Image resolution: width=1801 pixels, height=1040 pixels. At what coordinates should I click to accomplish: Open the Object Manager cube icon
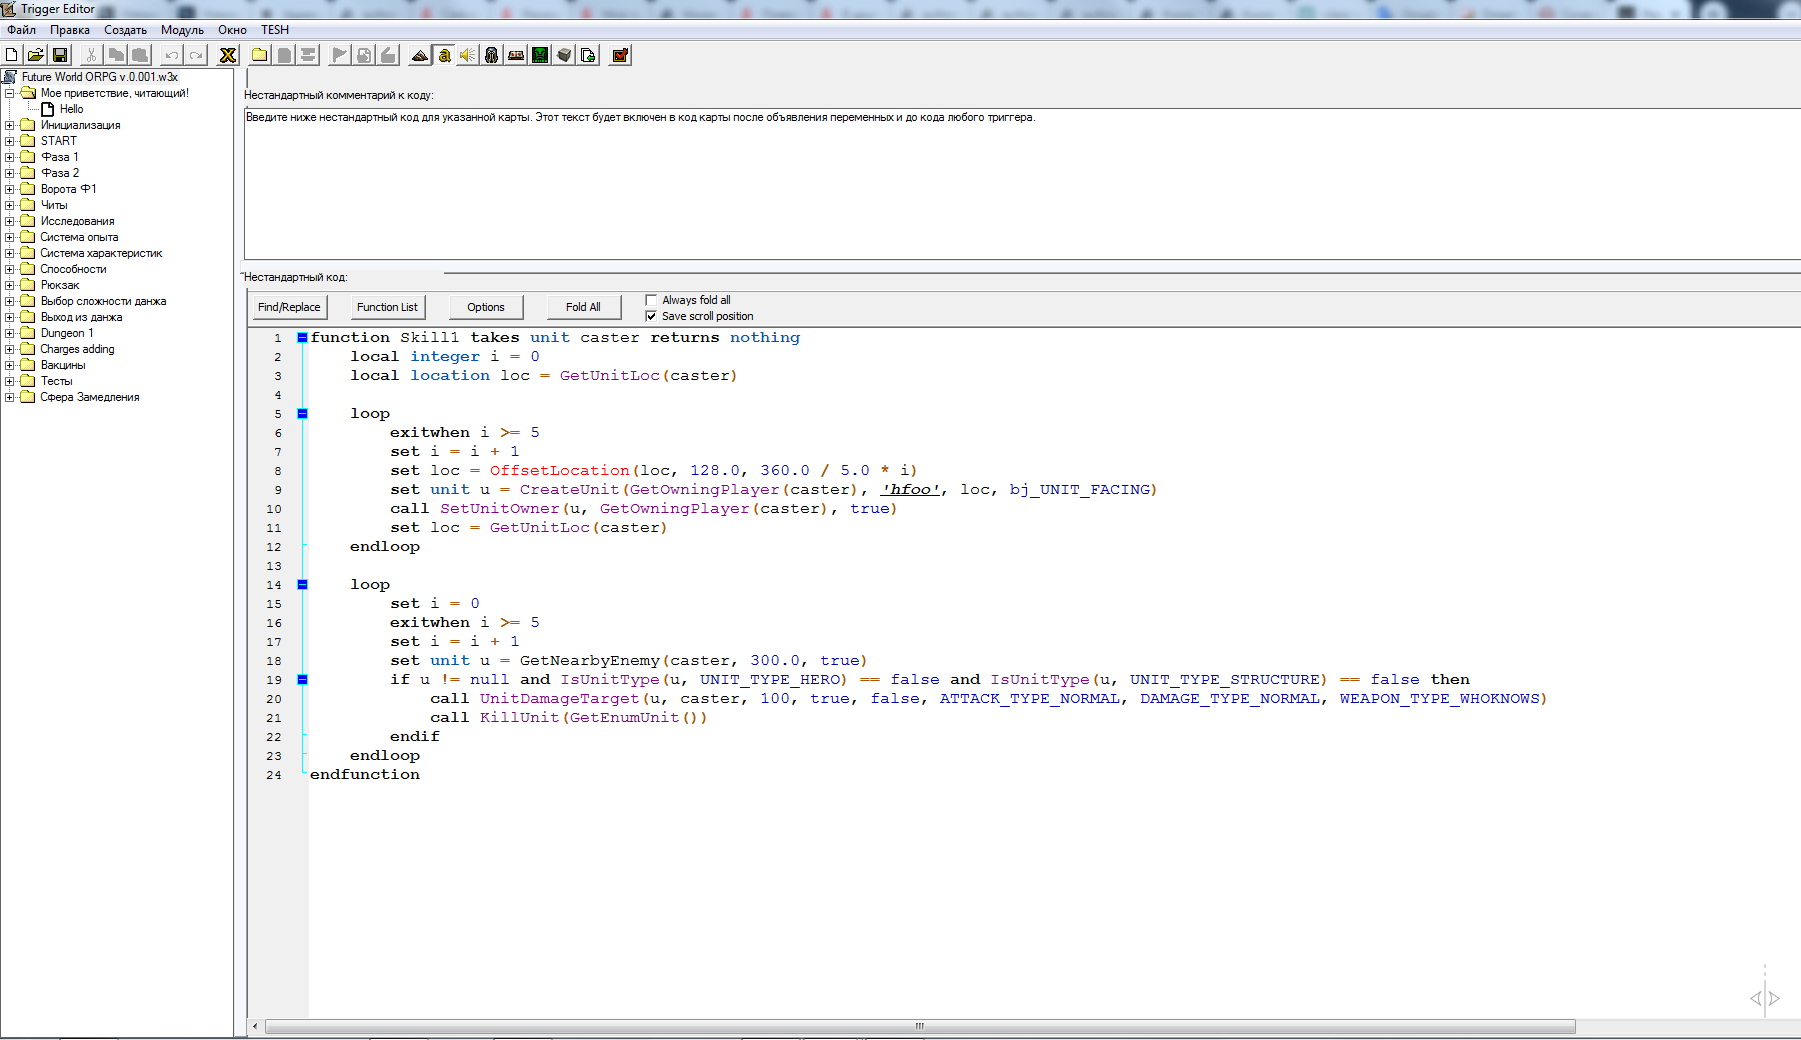tap(564, 55)
